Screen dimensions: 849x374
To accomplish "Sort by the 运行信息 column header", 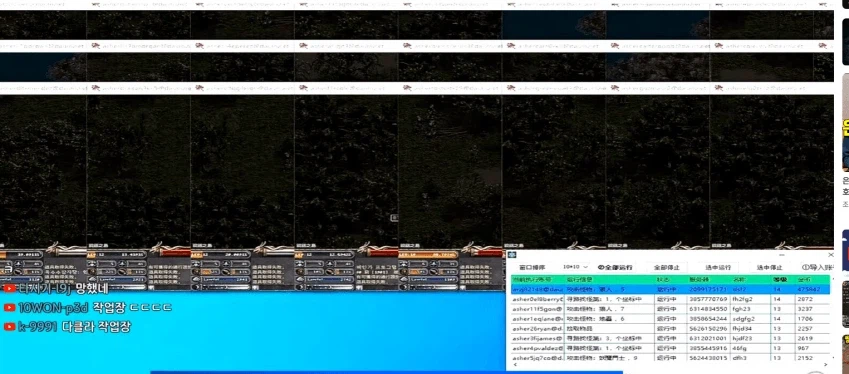I will 610,280.
